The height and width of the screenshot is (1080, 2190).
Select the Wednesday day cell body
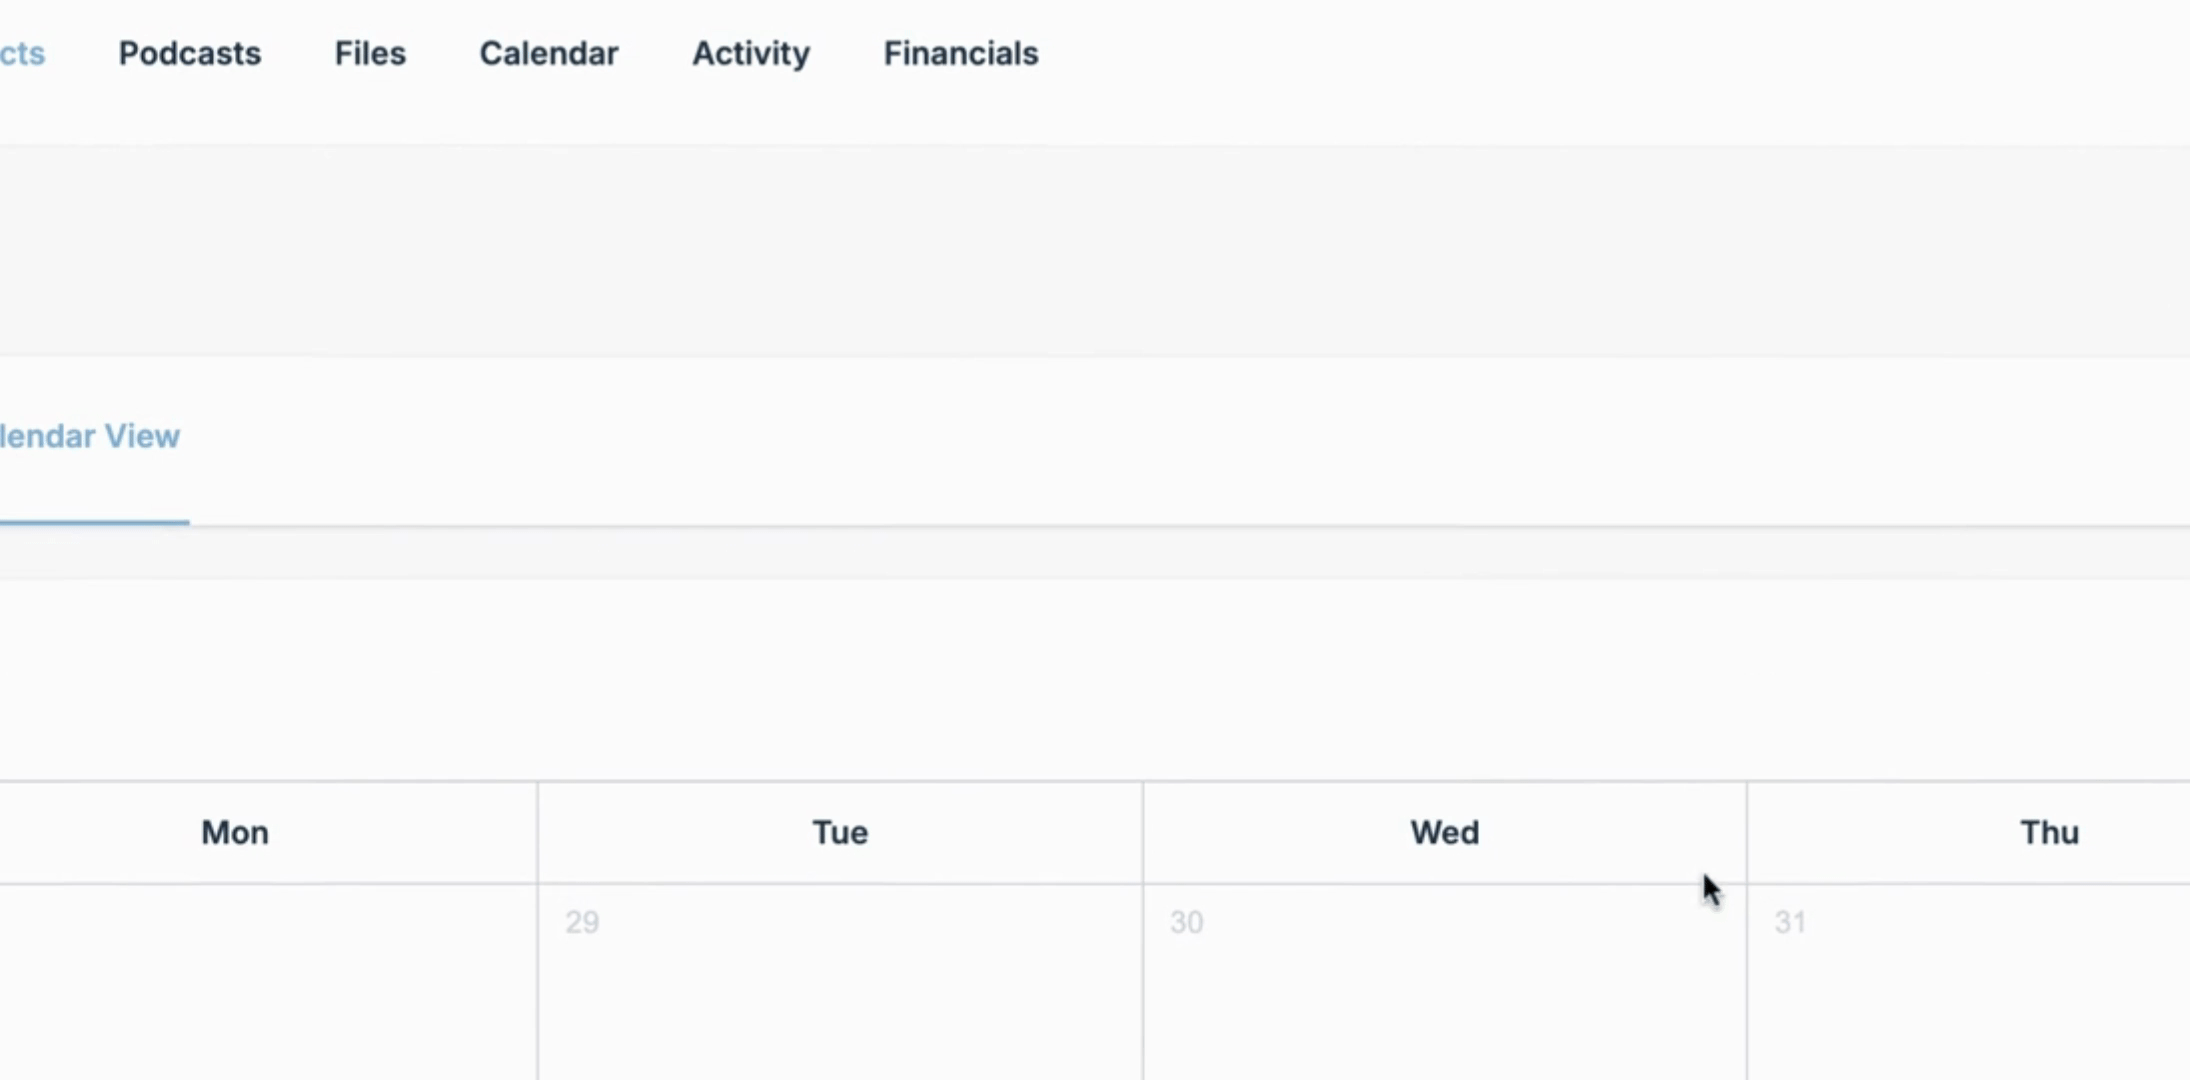click(x=1445, y=983)
